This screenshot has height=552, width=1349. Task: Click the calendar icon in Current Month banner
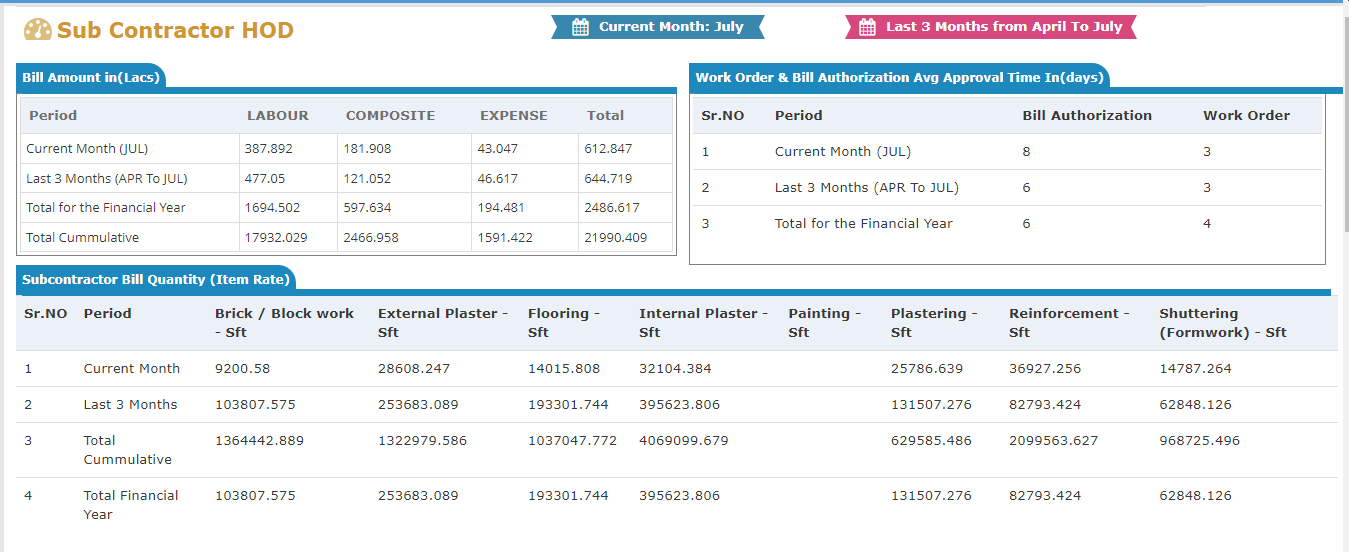click(x=580, y=27)
